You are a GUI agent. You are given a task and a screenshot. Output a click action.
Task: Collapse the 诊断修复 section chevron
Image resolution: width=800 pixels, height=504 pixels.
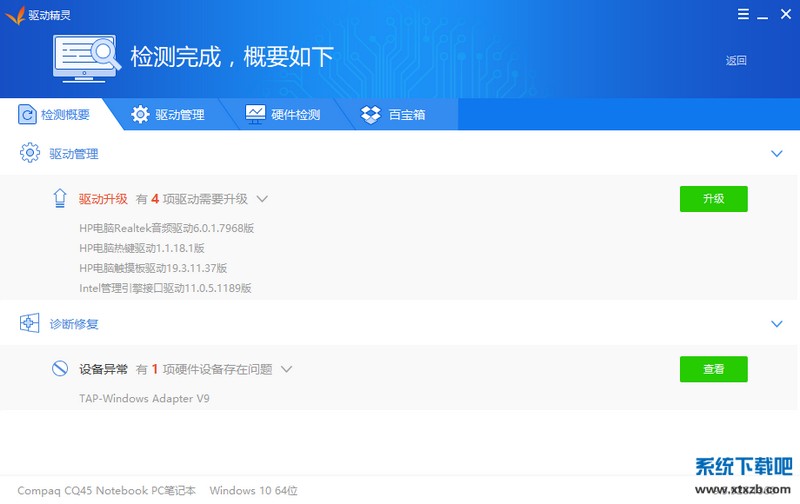(776, 324)
